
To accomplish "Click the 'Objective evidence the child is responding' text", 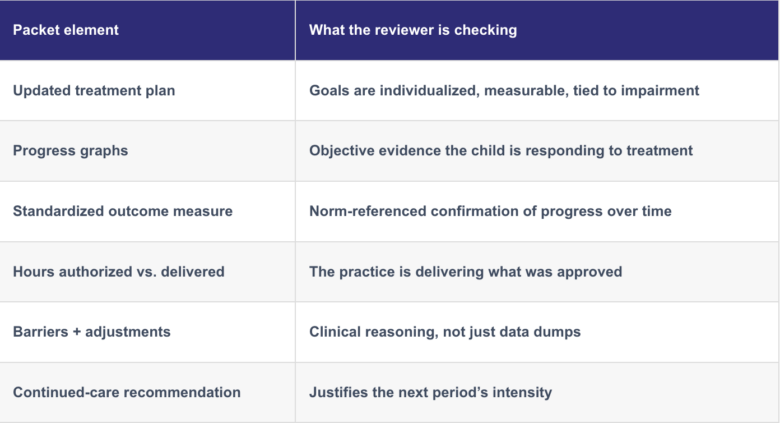I will click(456, 151).
